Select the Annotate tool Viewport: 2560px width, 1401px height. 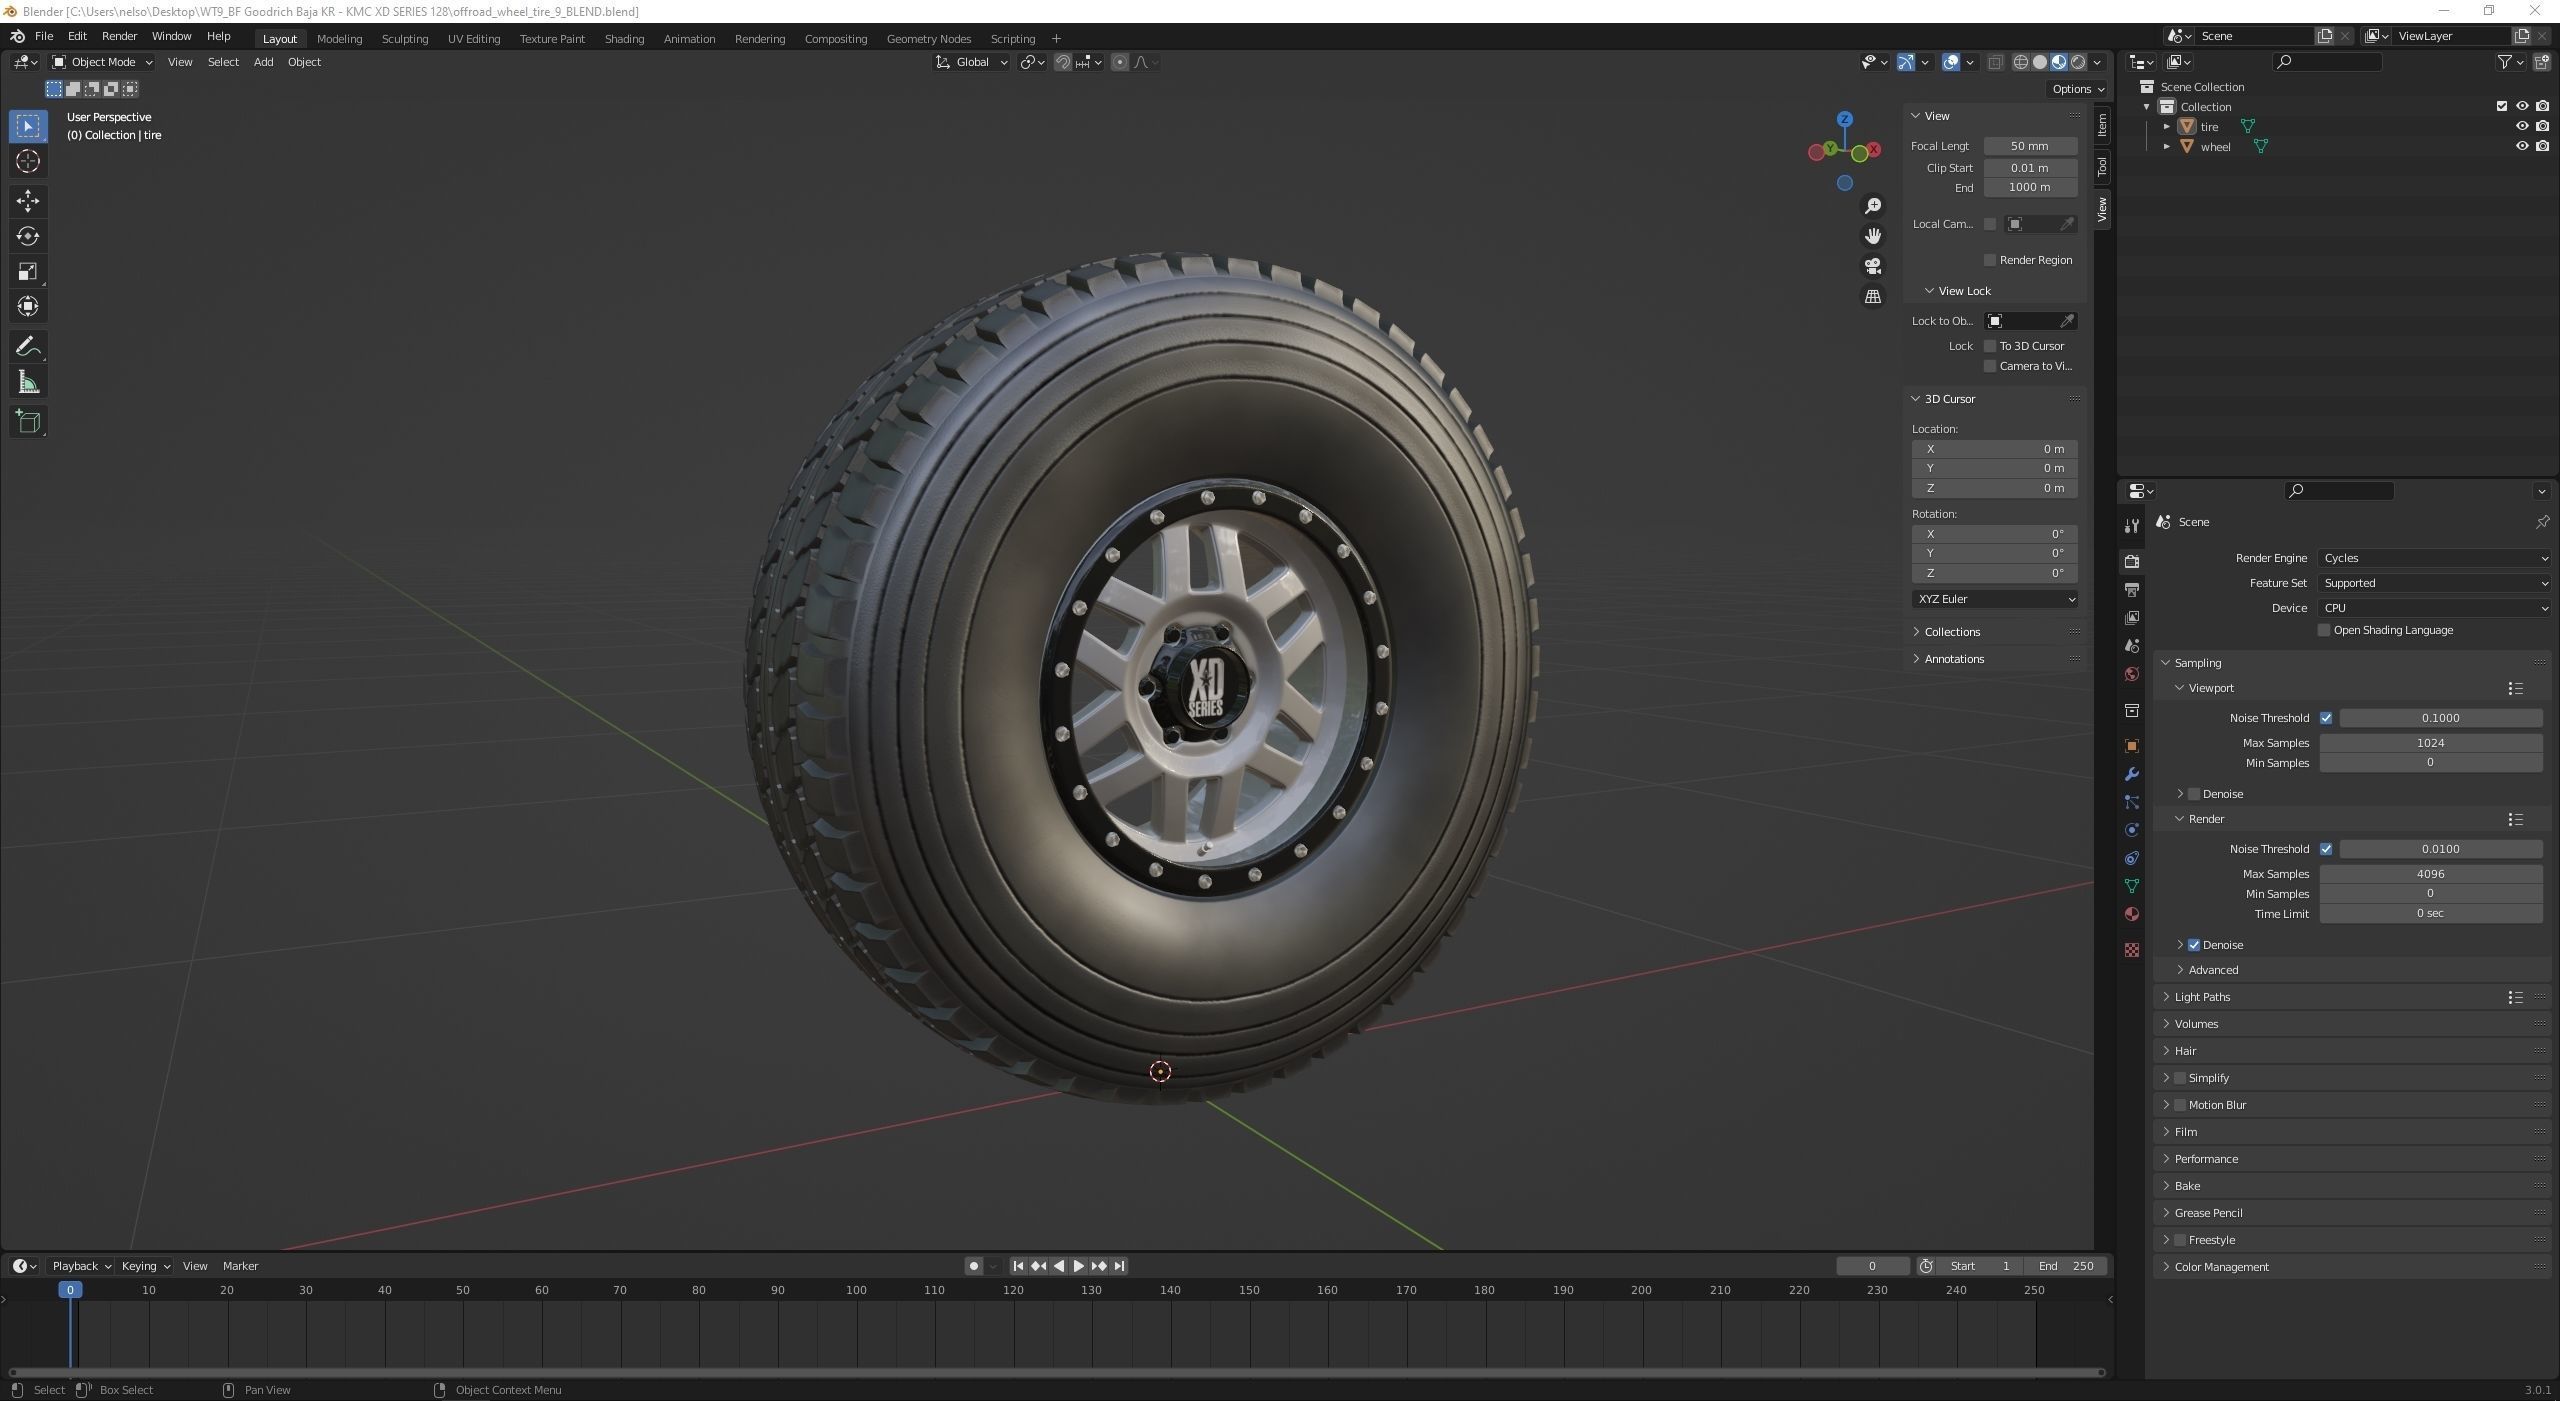[28, 347]
